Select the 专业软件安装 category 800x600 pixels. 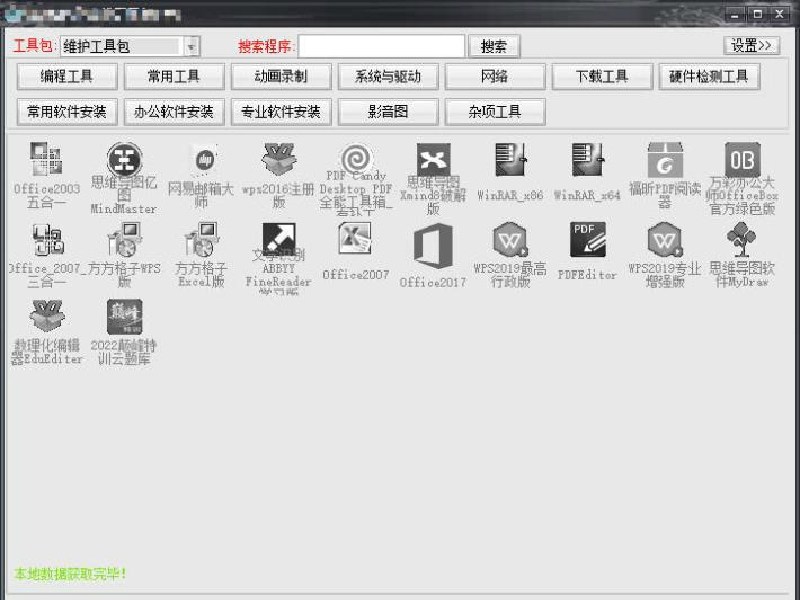tap(281, 112)
